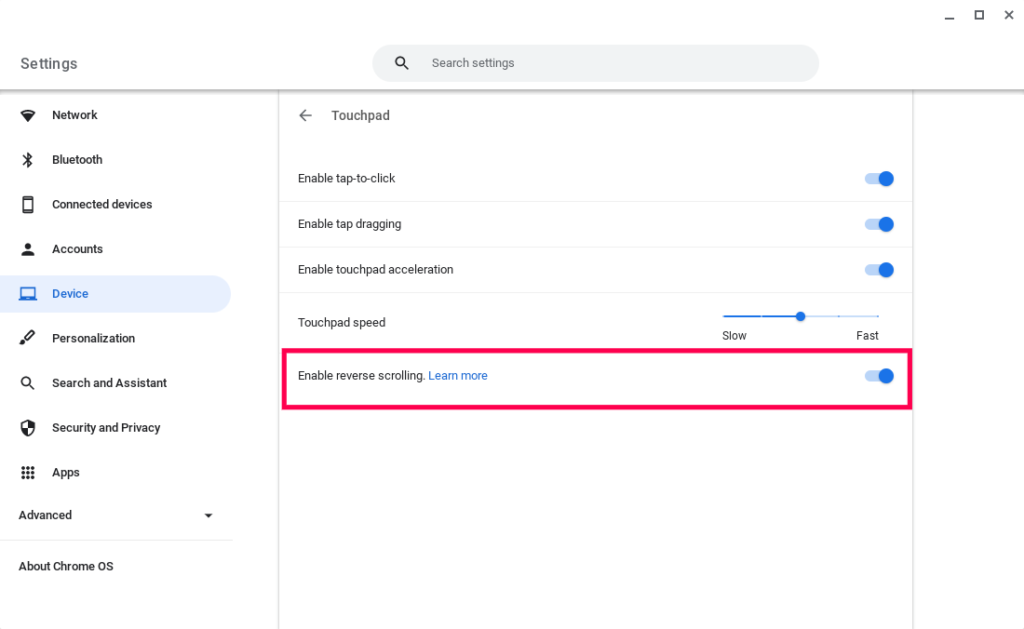Click the Security and Privacy shield icon
1024x629 pixels.
[x=27, y=428]
